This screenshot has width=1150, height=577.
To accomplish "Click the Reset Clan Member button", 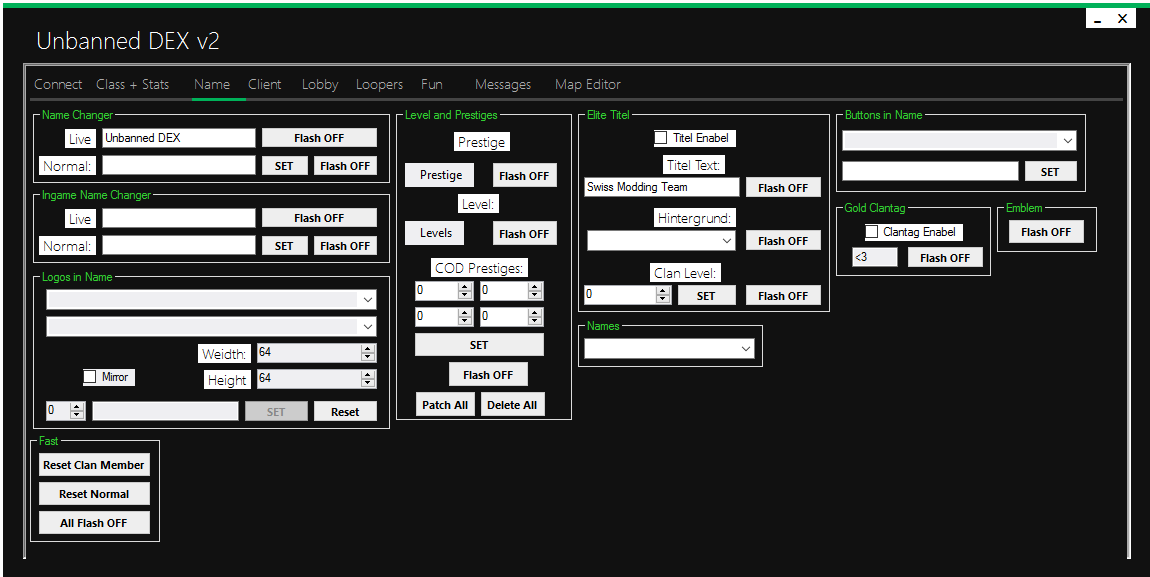I will (94, 465).
